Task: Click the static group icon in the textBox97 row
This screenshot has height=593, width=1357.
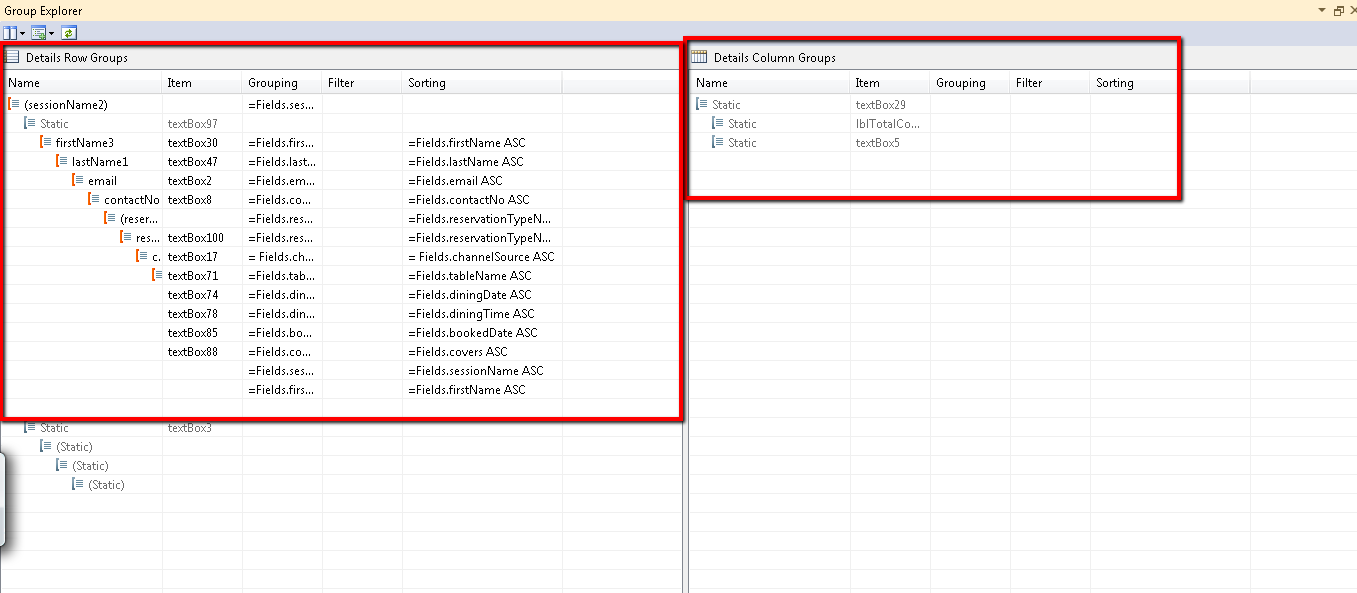Action: 30,123
